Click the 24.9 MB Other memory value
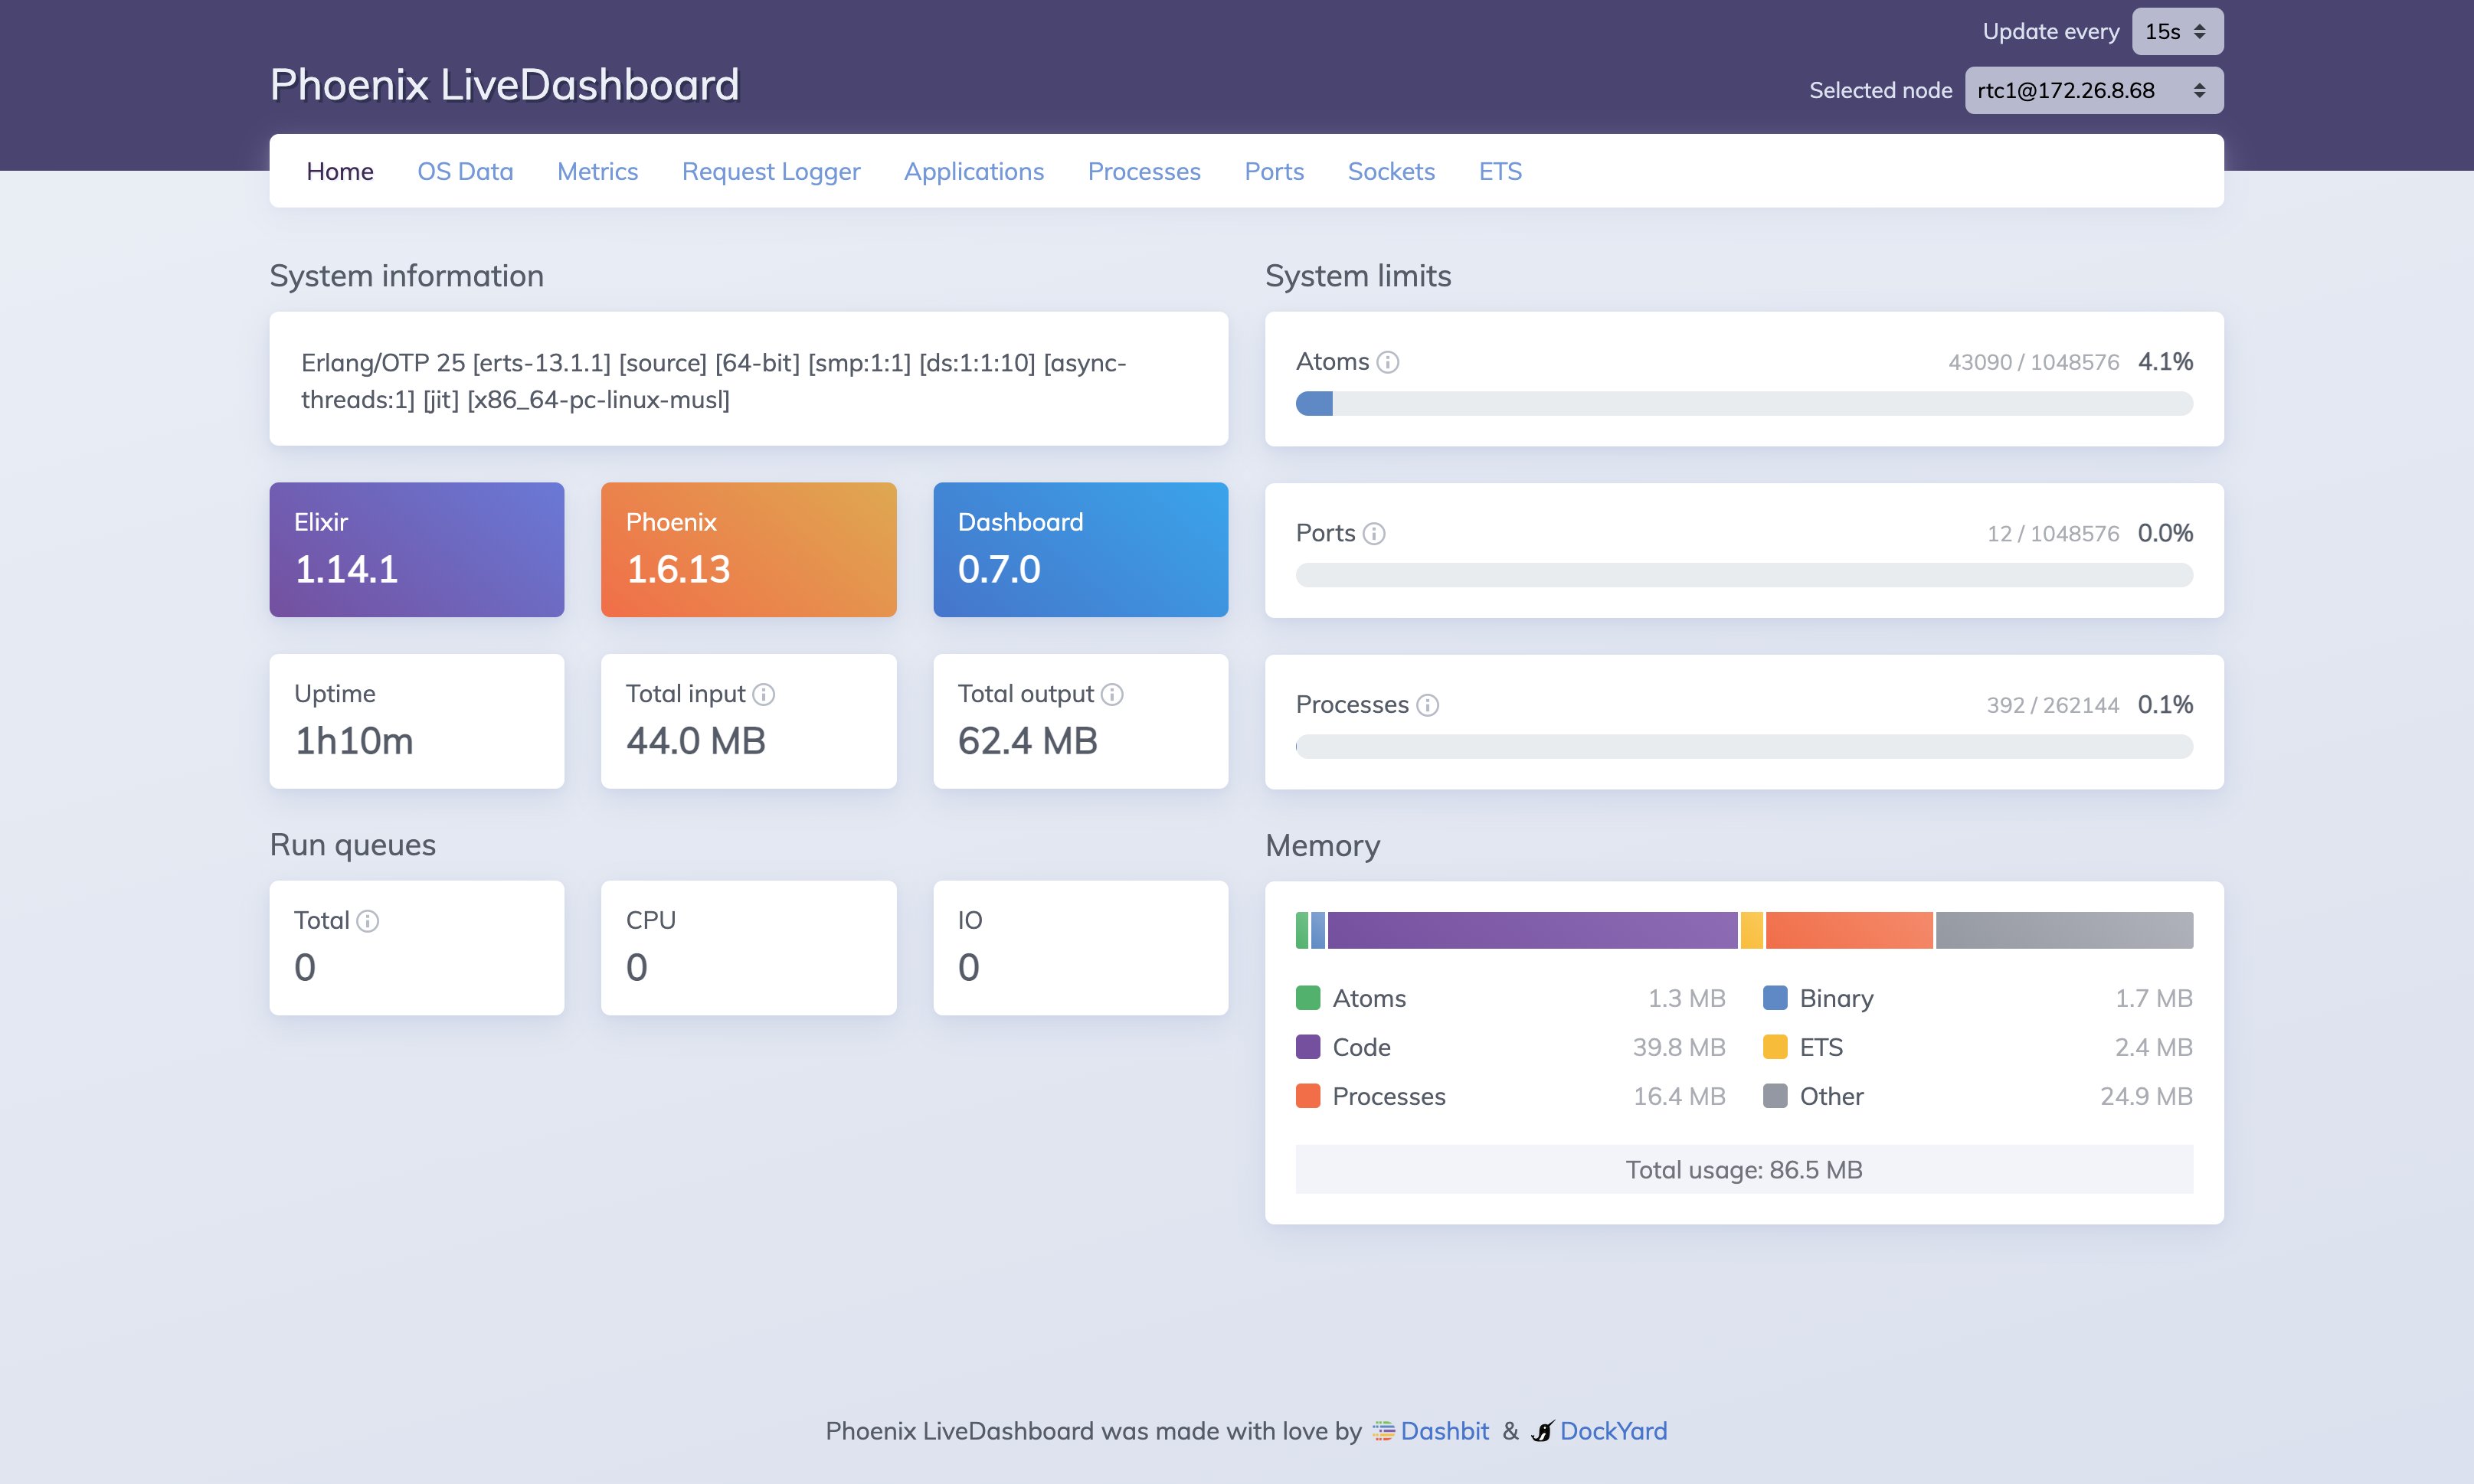This screenshot has height=1484, width=2474. (x=2146, y=1096)
